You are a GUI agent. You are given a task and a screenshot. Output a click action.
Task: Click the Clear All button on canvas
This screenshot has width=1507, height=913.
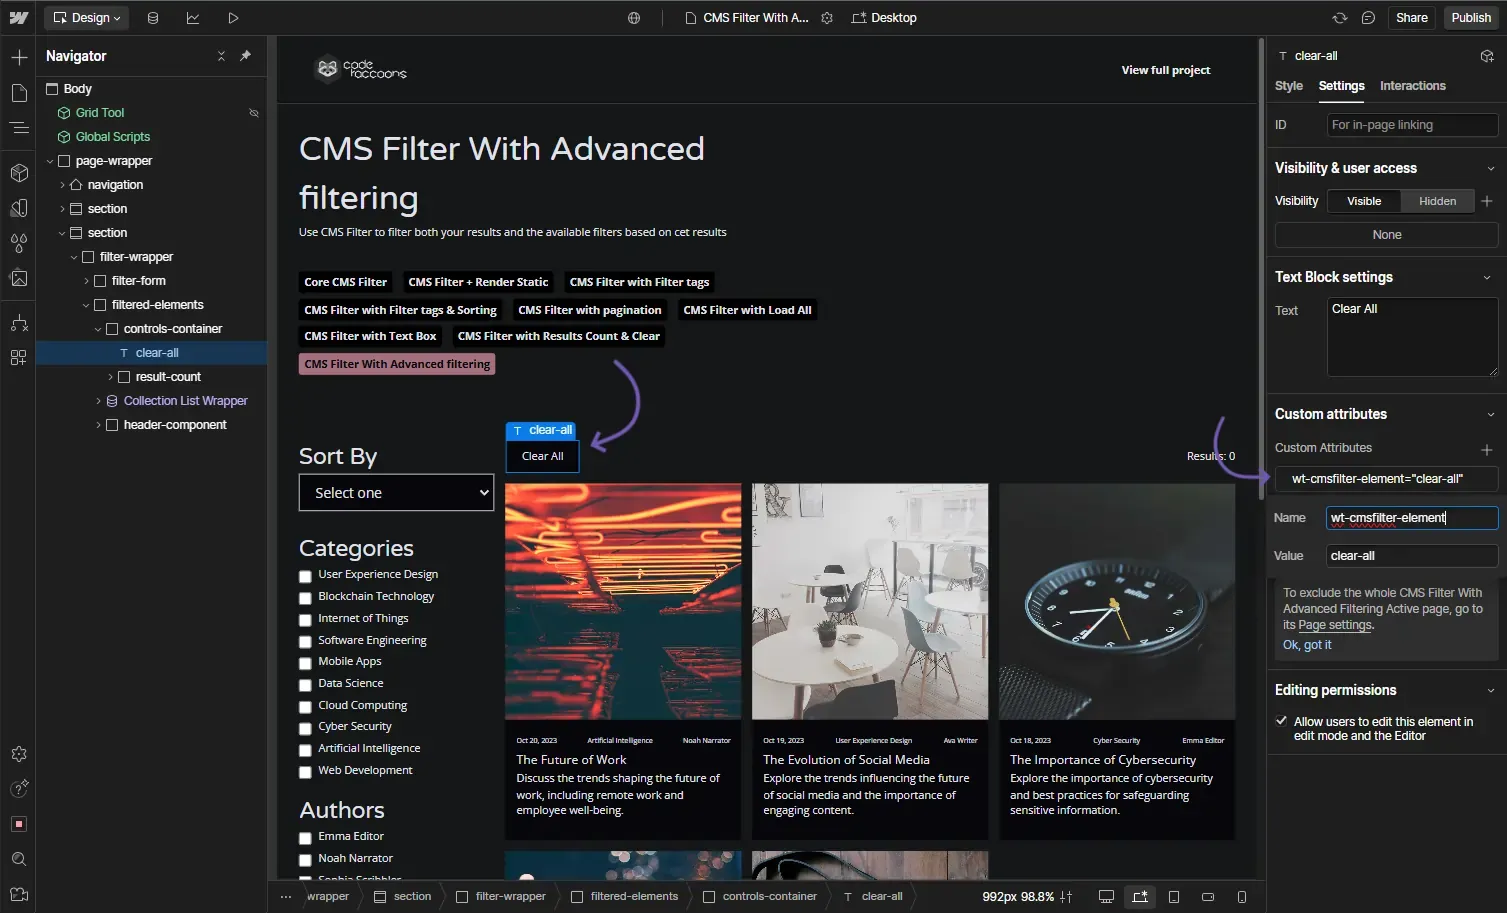[x=543, y=456]
